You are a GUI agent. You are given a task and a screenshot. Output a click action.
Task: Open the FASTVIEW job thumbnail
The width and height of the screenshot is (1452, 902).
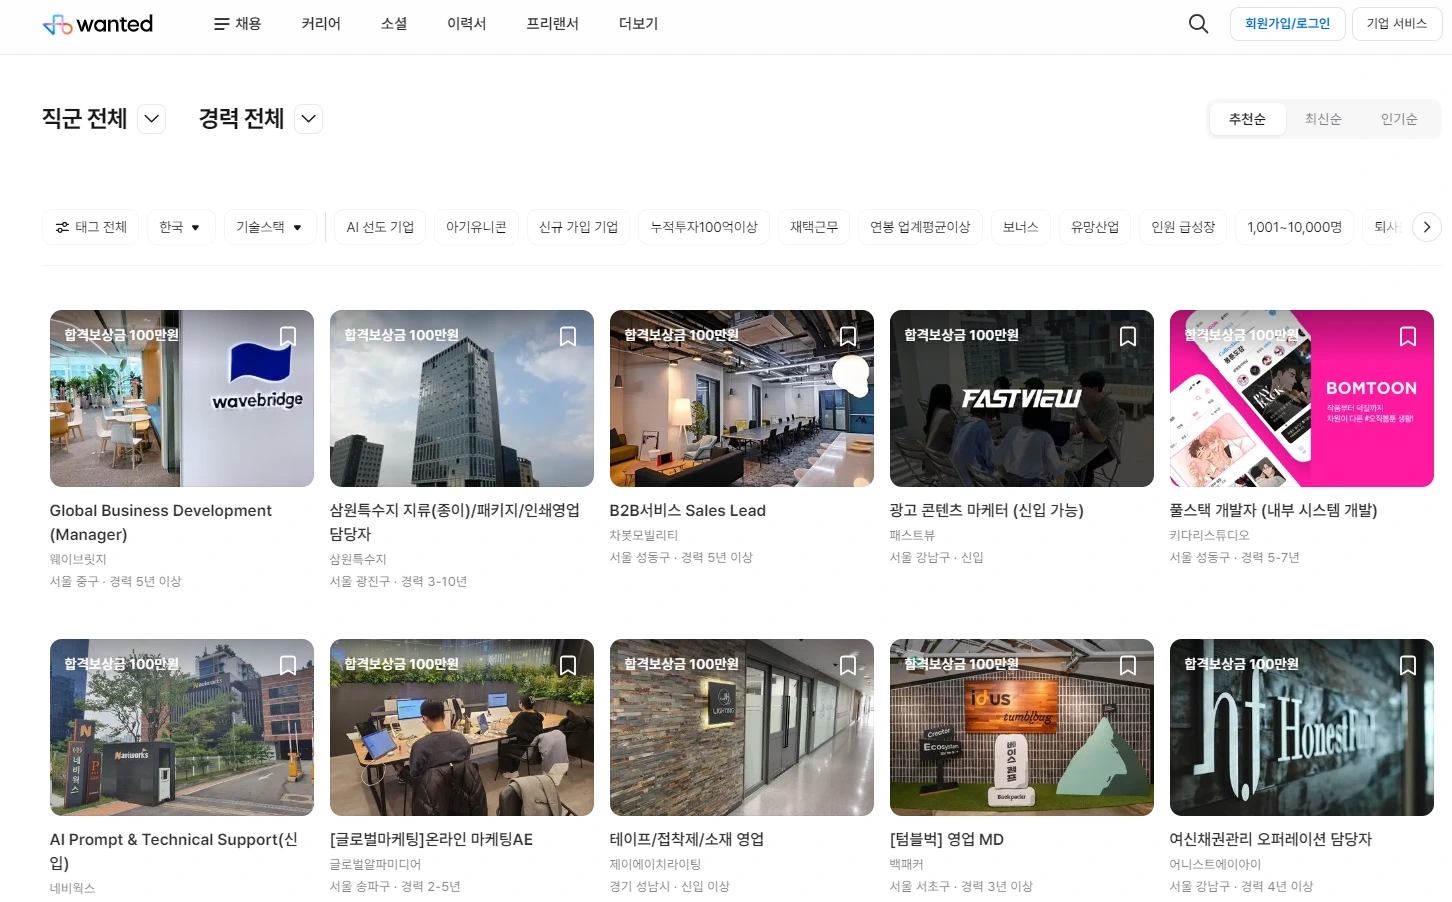1022,398
